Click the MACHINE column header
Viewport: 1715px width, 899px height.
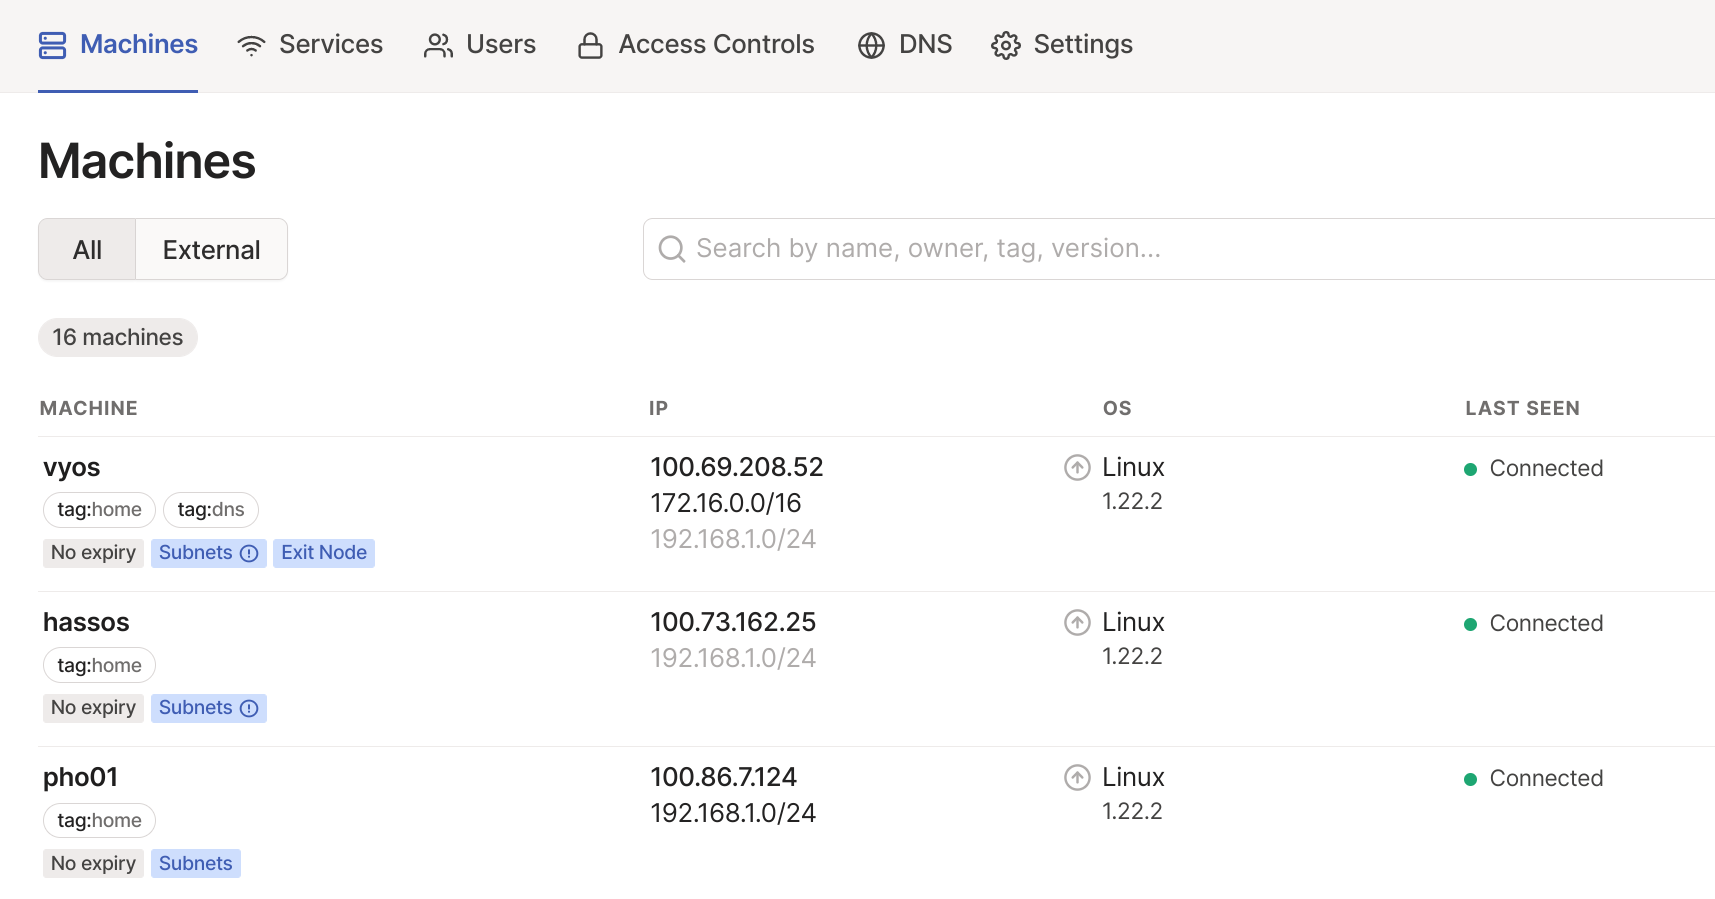point(89,408)
